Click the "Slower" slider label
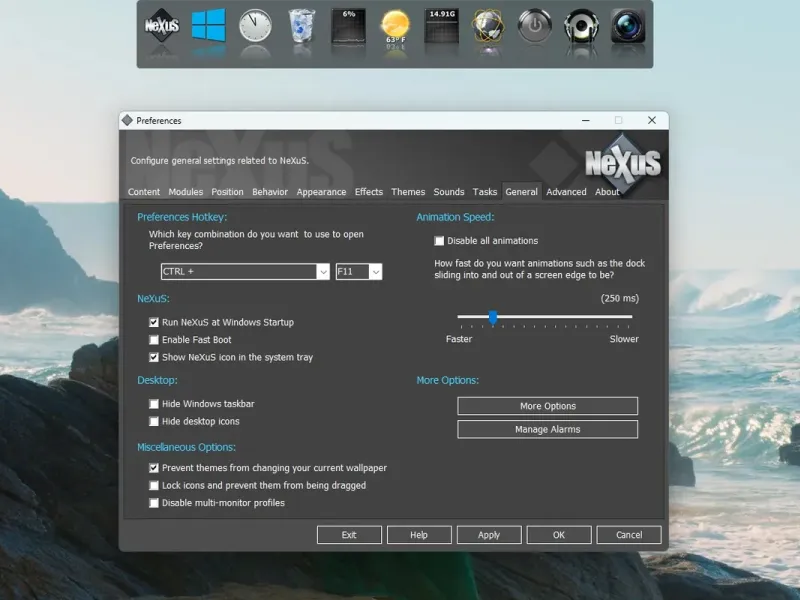This screenshot has height=600, width=800. tap(624, 339)
